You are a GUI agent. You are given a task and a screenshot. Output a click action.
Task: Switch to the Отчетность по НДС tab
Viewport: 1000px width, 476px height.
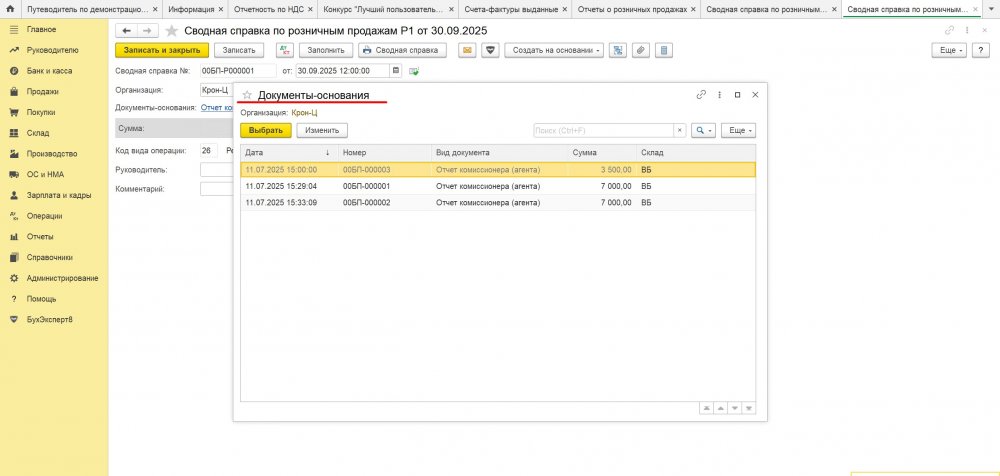pos(269,8)
